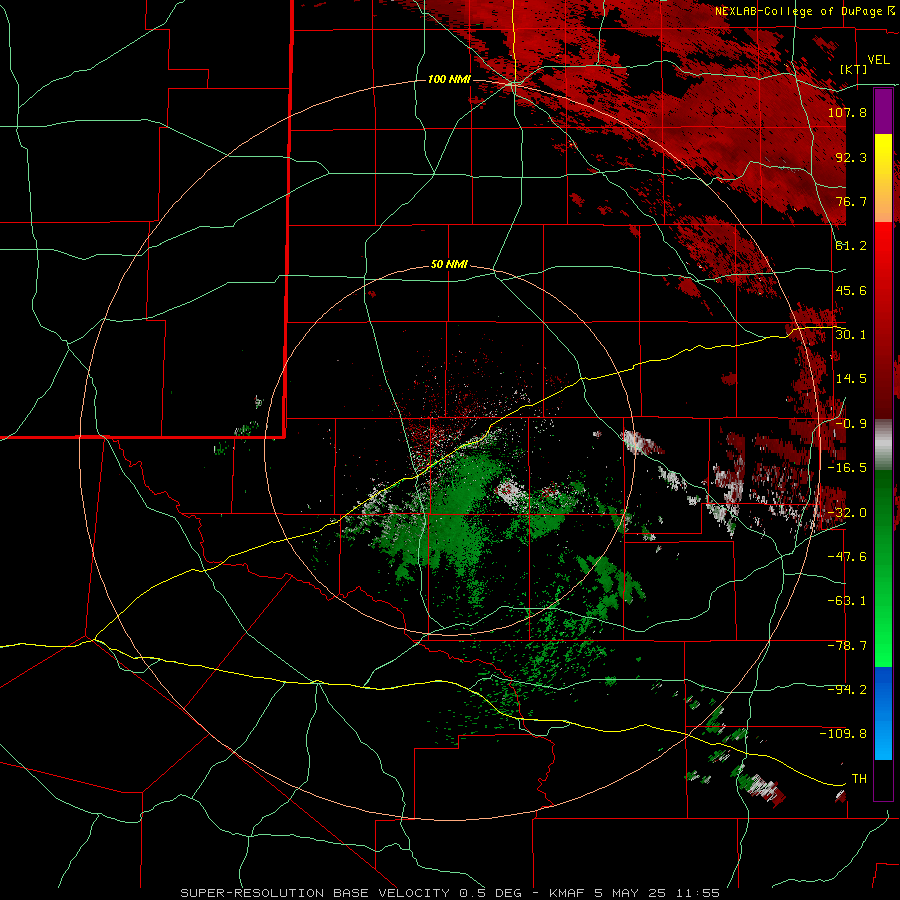Click the -109.8 velocity scale value
This screenshot has width=900, height=900.
click(x=843, y=734)
